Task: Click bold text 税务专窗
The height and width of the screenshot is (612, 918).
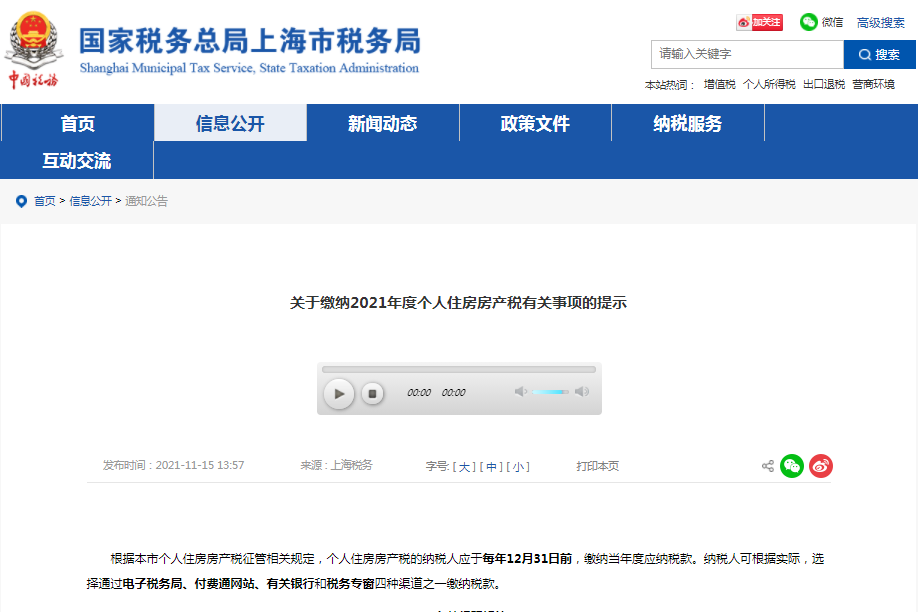Action: coord(350,584)
